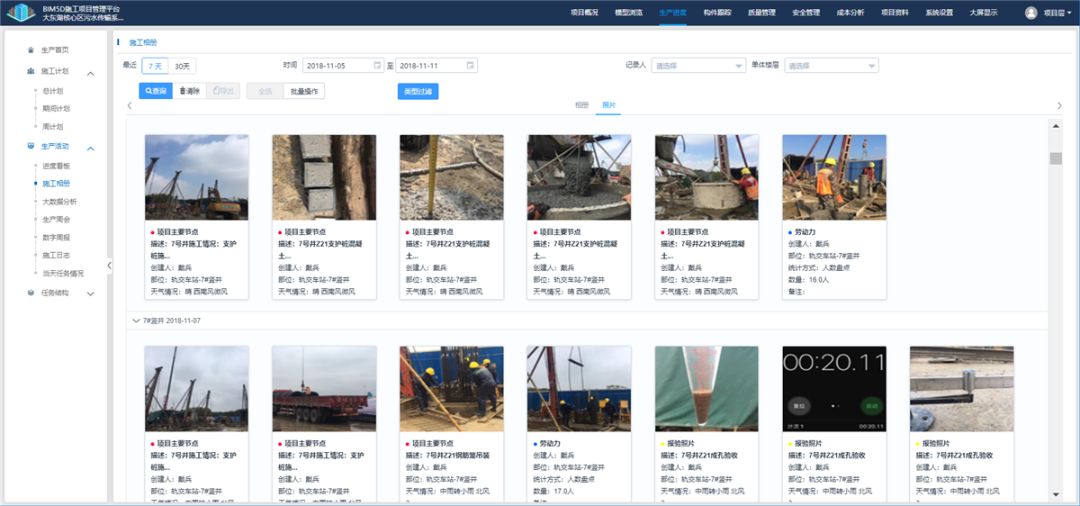
Task: Open the 记录人 dropdown
Action: click(x=698, y=65)
